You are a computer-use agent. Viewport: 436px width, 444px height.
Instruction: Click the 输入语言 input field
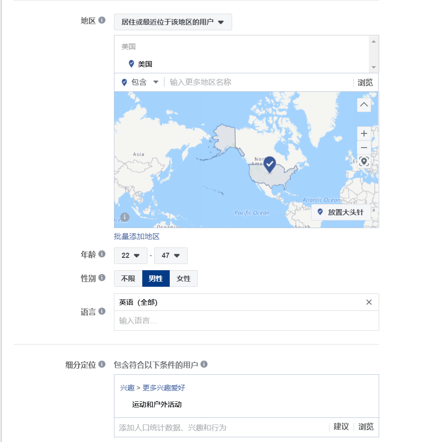pyautogui.click(x=246, y=321)
